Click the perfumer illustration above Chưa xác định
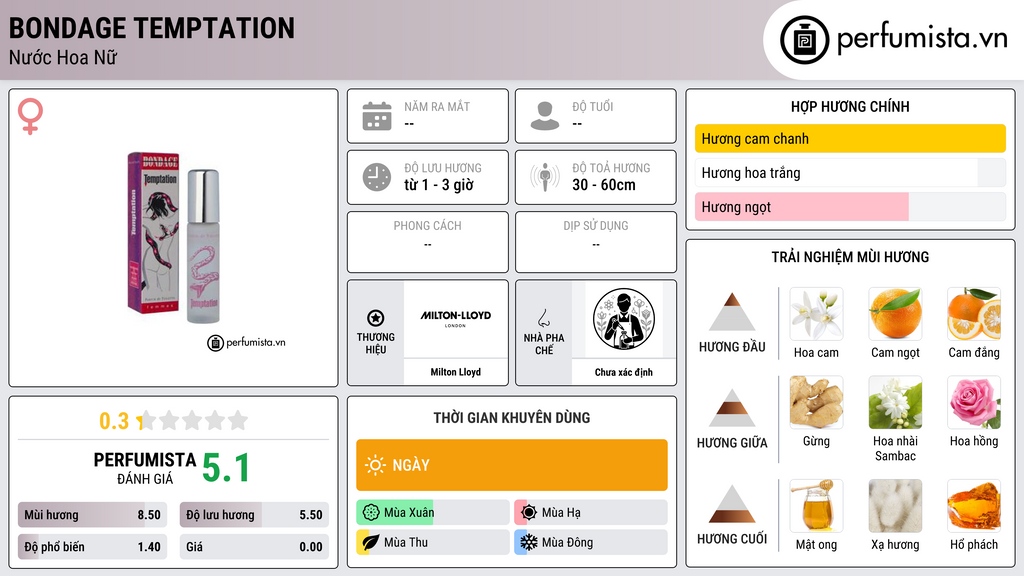The image size is (1024, 576). tap(624, 319)
